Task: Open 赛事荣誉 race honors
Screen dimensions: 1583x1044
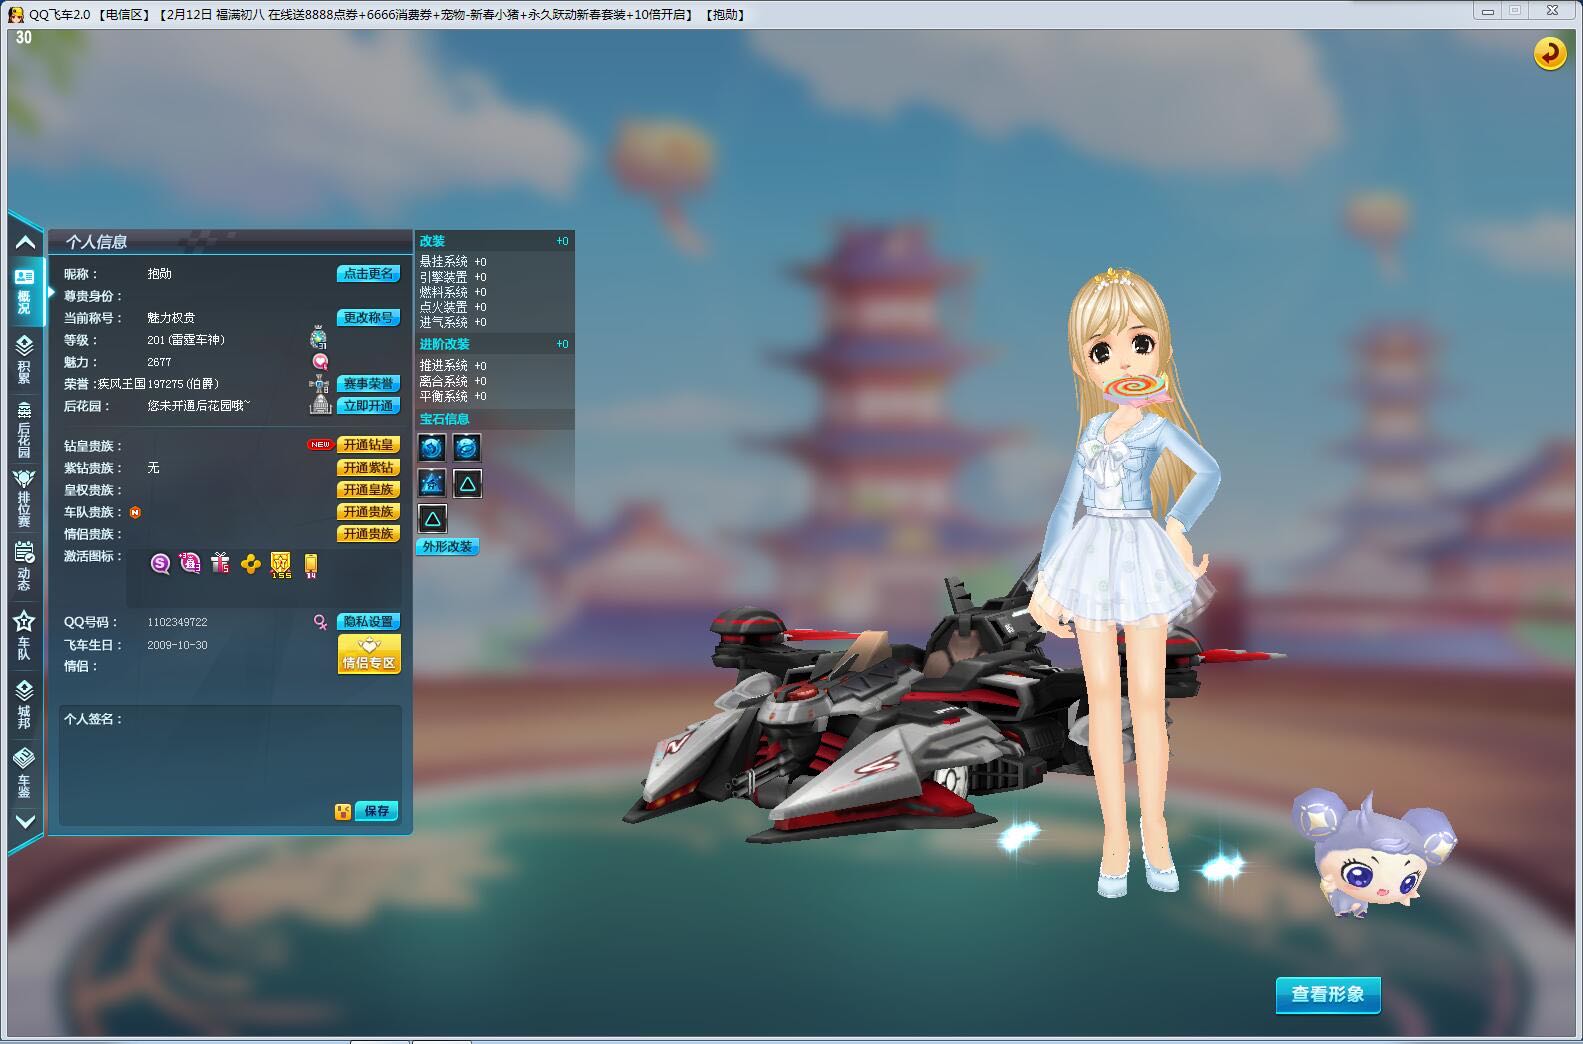Action: coord(368,383)
